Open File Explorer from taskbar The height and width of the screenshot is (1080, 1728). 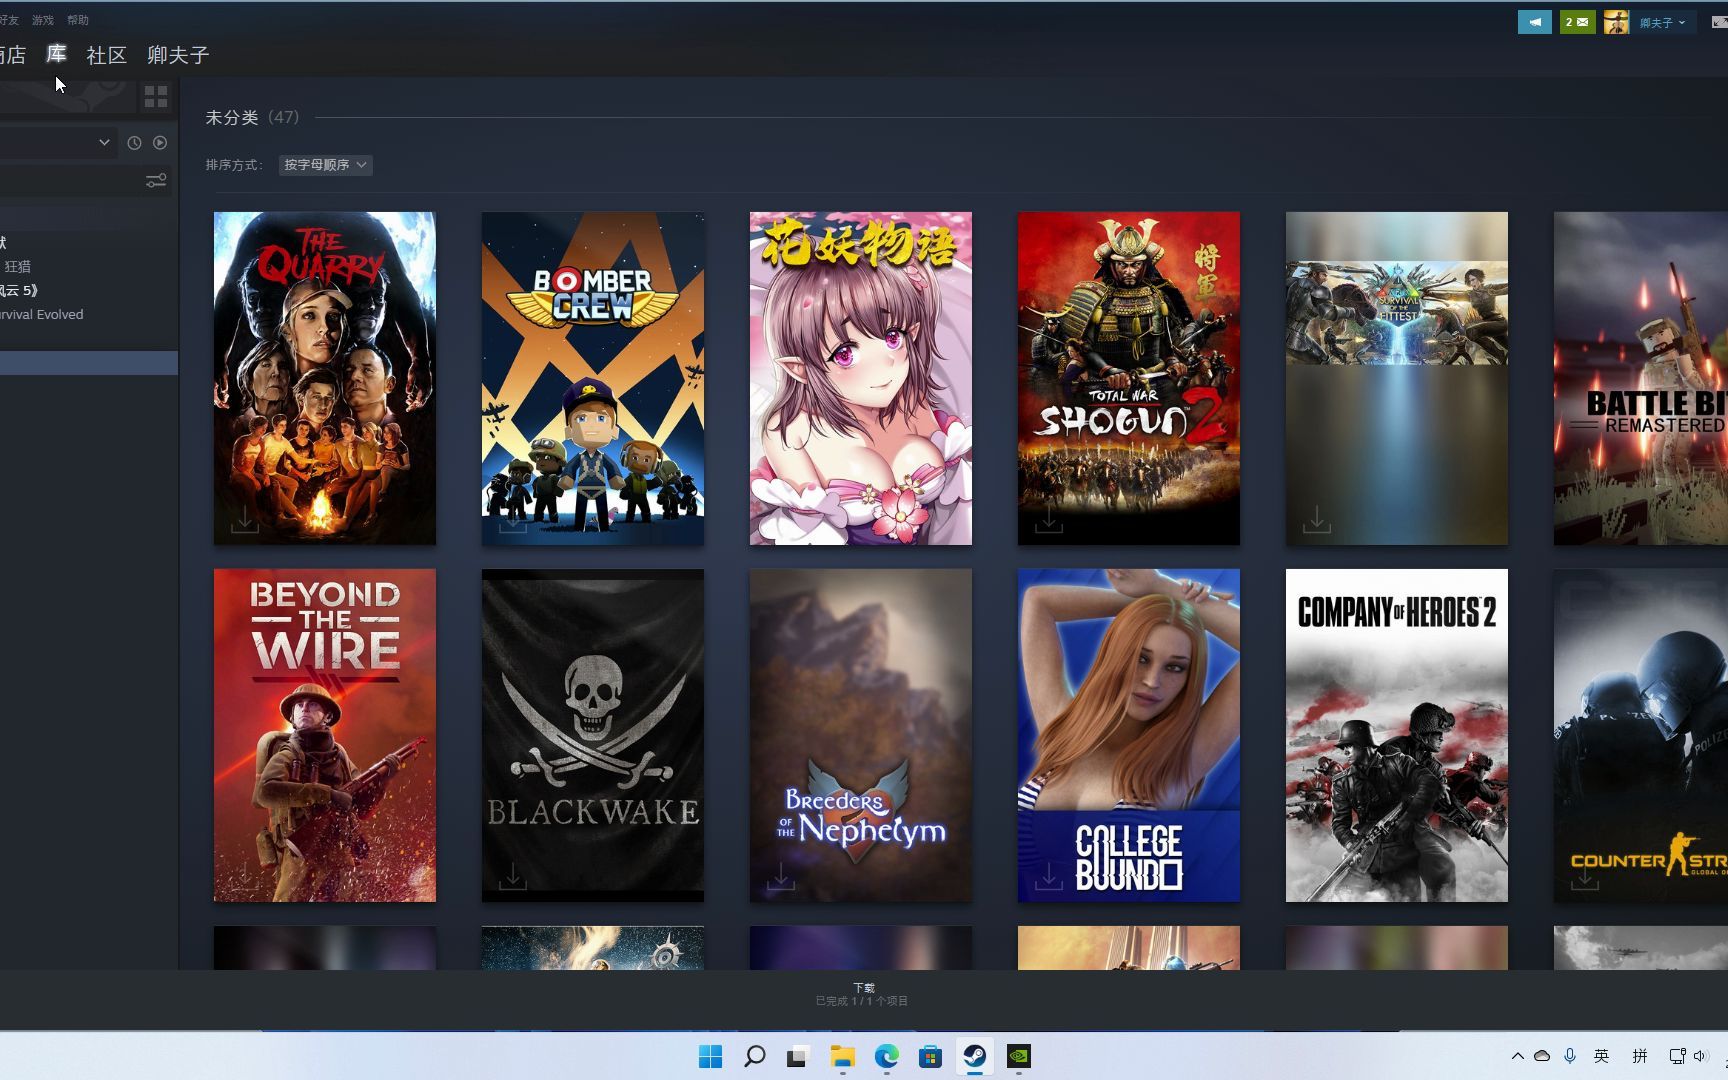point(842,1056)
